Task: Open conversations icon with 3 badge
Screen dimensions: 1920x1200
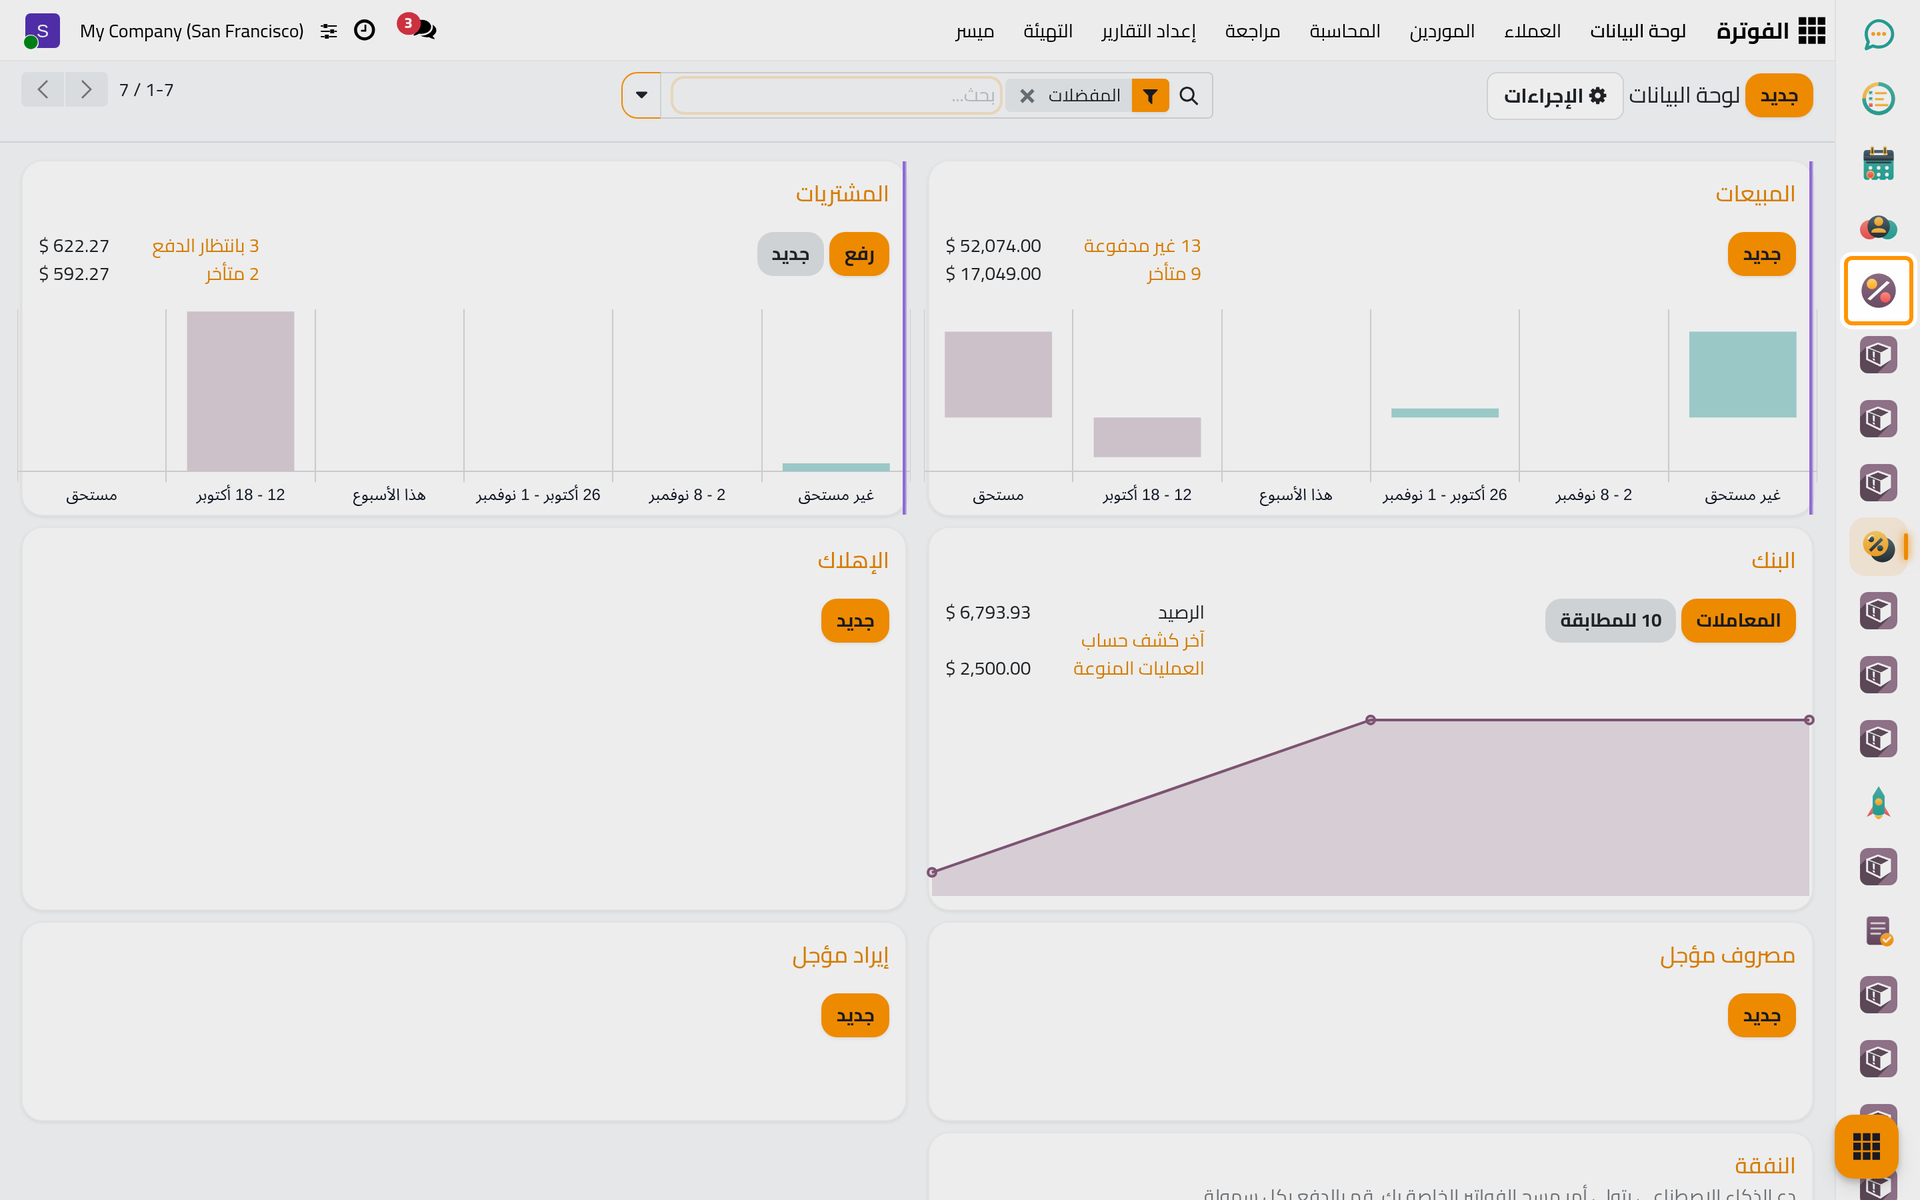Action: tap(422, 29)
